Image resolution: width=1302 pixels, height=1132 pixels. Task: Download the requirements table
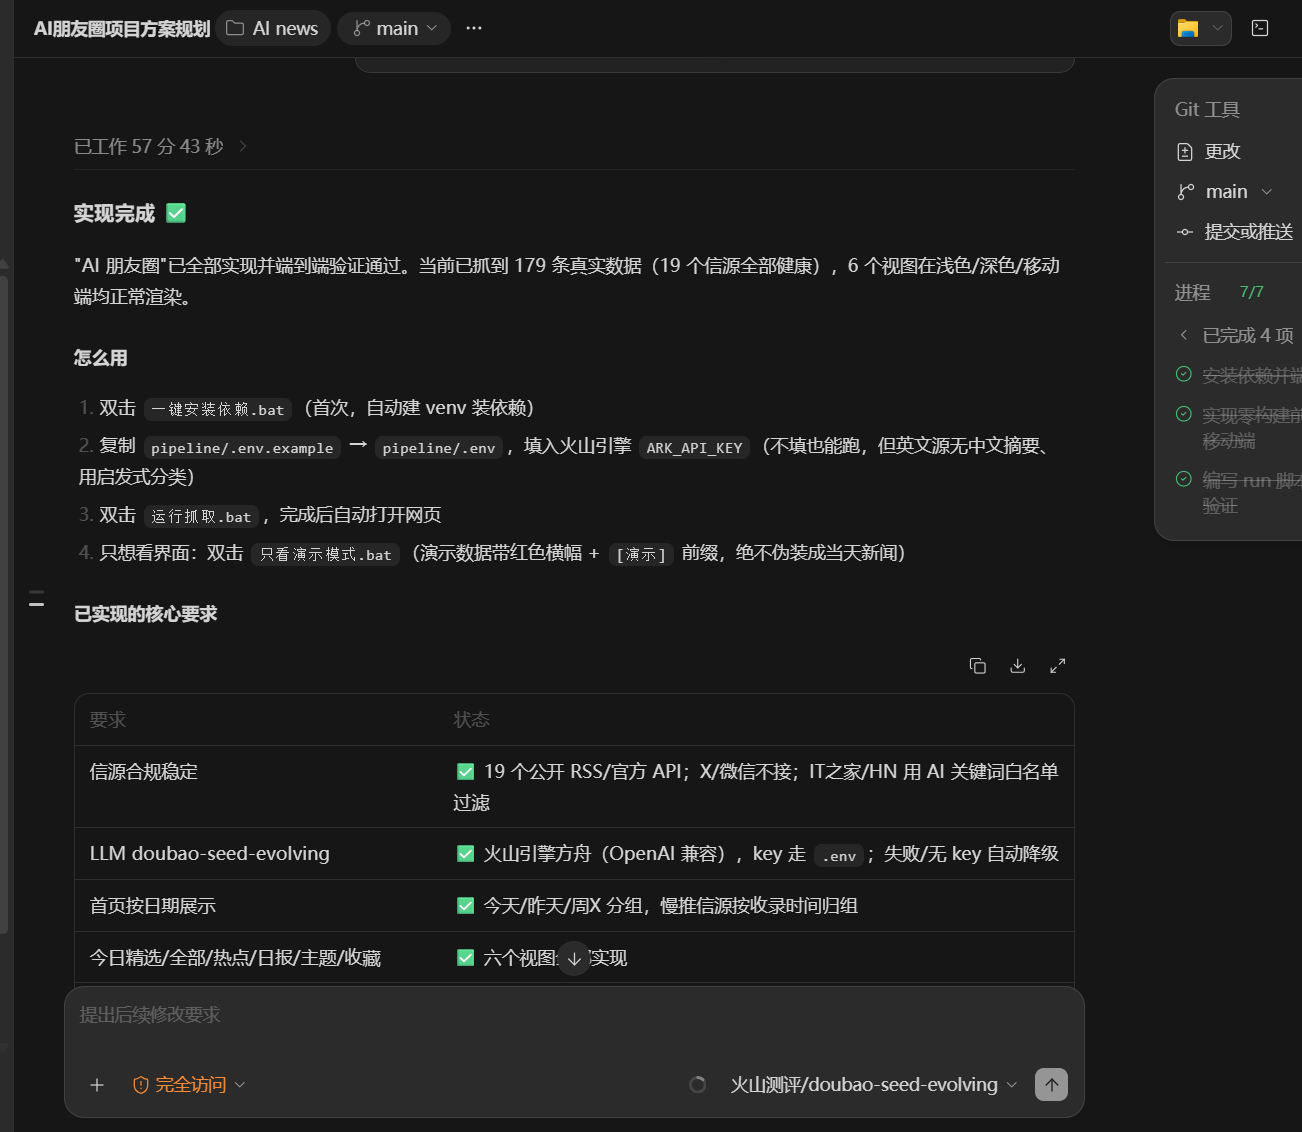click(1018, 666)
